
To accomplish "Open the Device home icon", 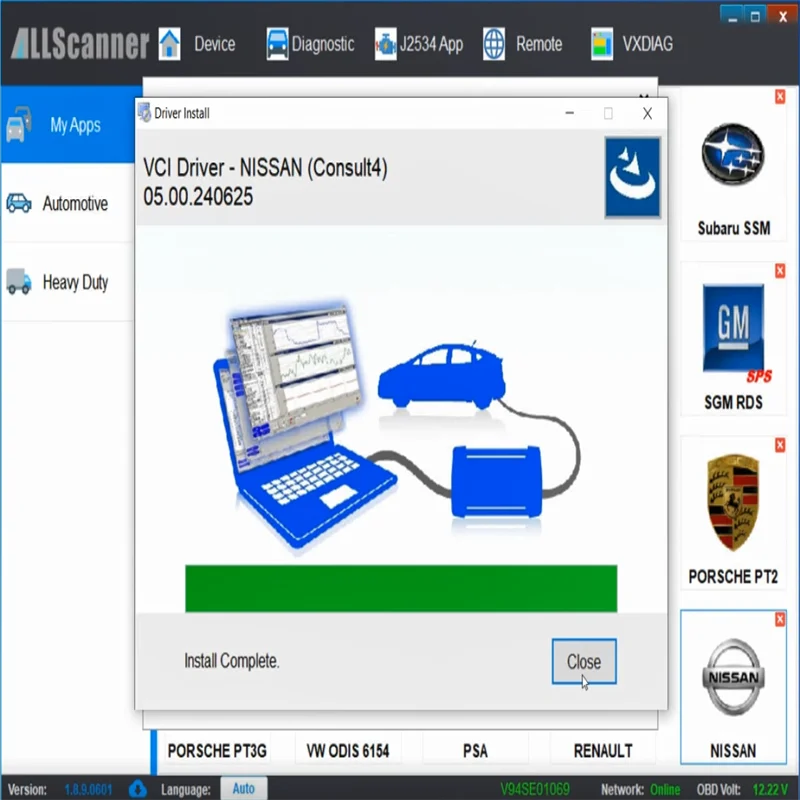I will [x=169, y=44].
